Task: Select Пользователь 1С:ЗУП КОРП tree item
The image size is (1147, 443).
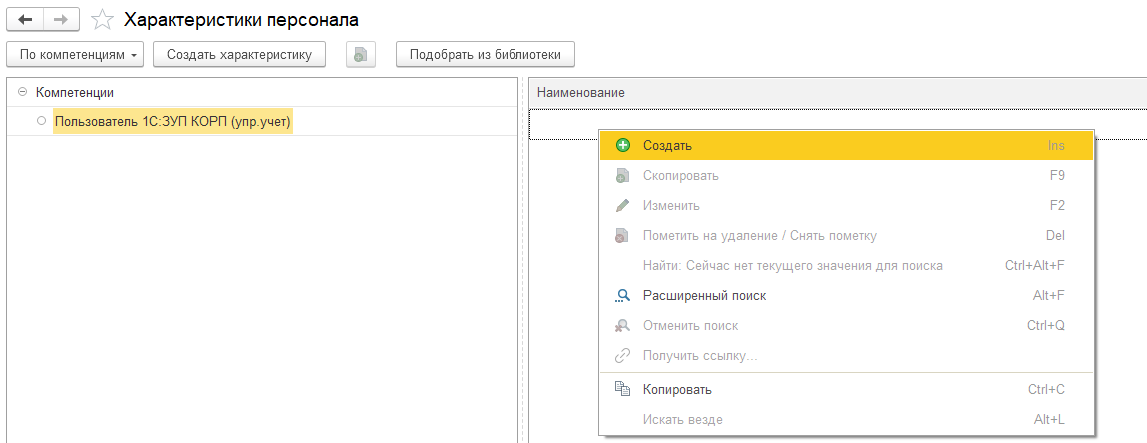Action: coord(173,121)
